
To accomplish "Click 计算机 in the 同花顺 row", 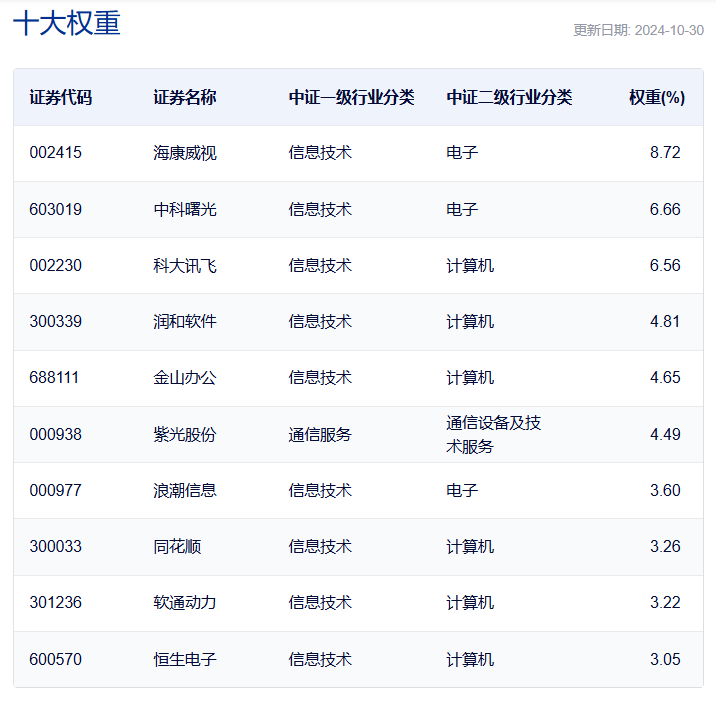I will (470, 547).
